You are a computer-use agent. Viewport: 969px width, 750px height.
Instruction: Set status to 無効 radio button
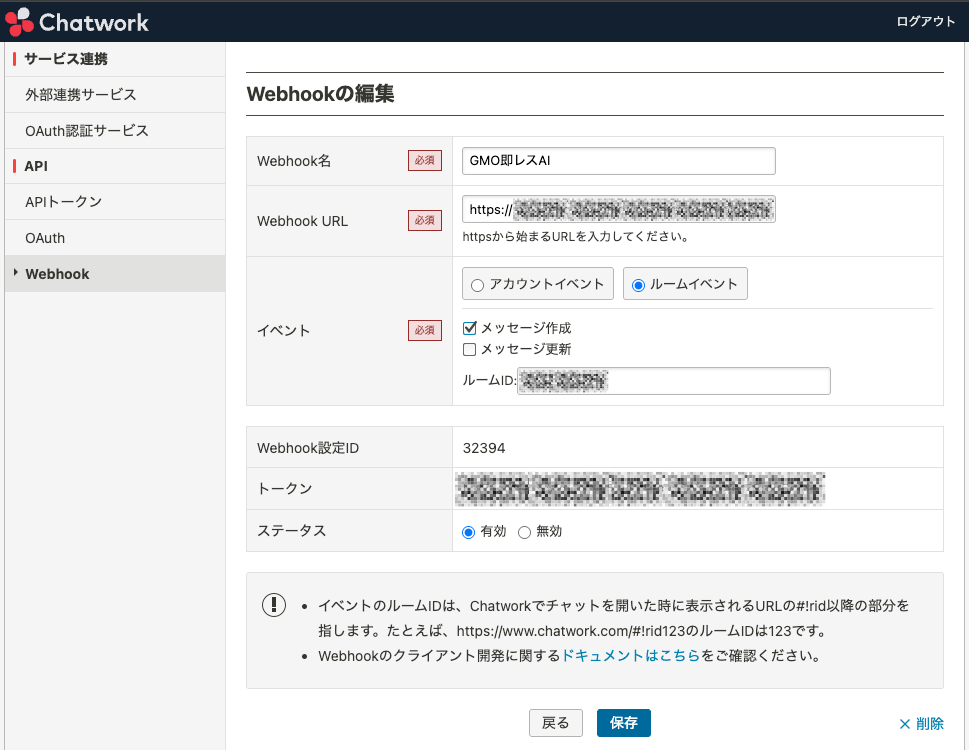(x=524, y=532)
